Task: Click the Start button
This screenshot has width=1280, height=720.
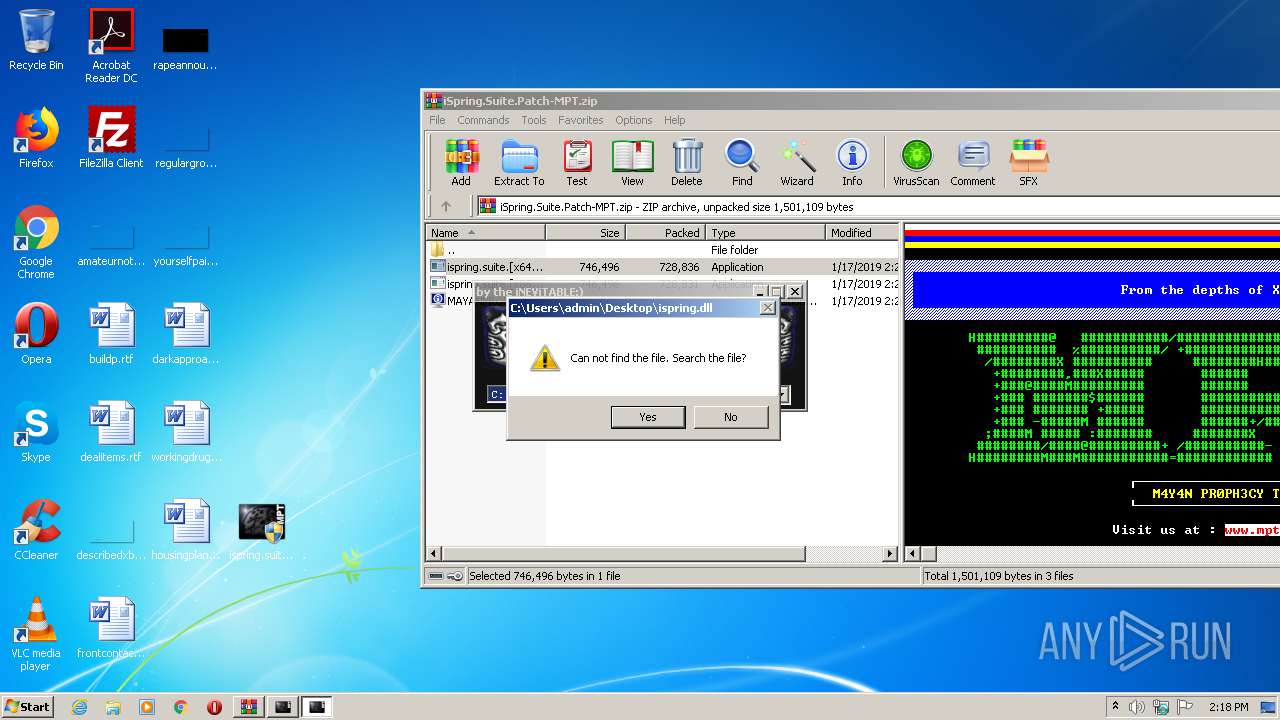Action: tap(28, 707)
